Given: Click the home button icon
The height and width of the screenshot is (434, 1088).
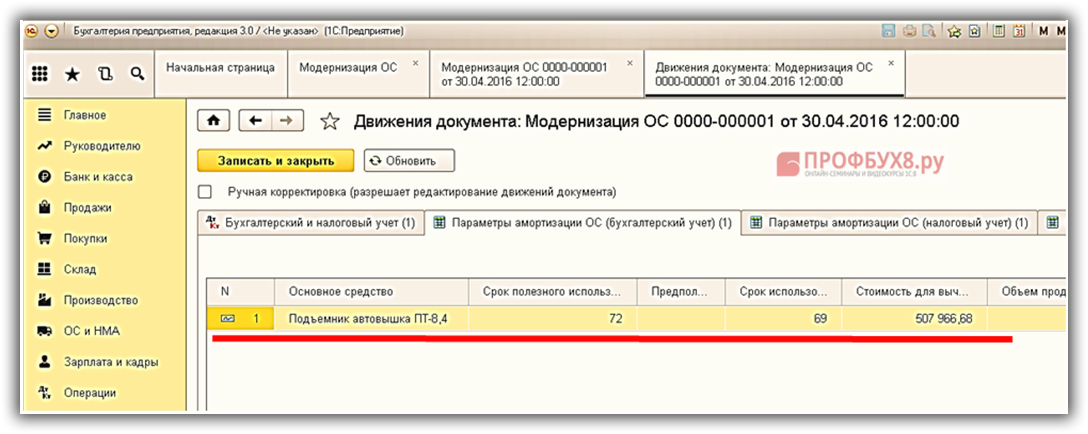Looking at the screenshot, I should pos(213,121).
